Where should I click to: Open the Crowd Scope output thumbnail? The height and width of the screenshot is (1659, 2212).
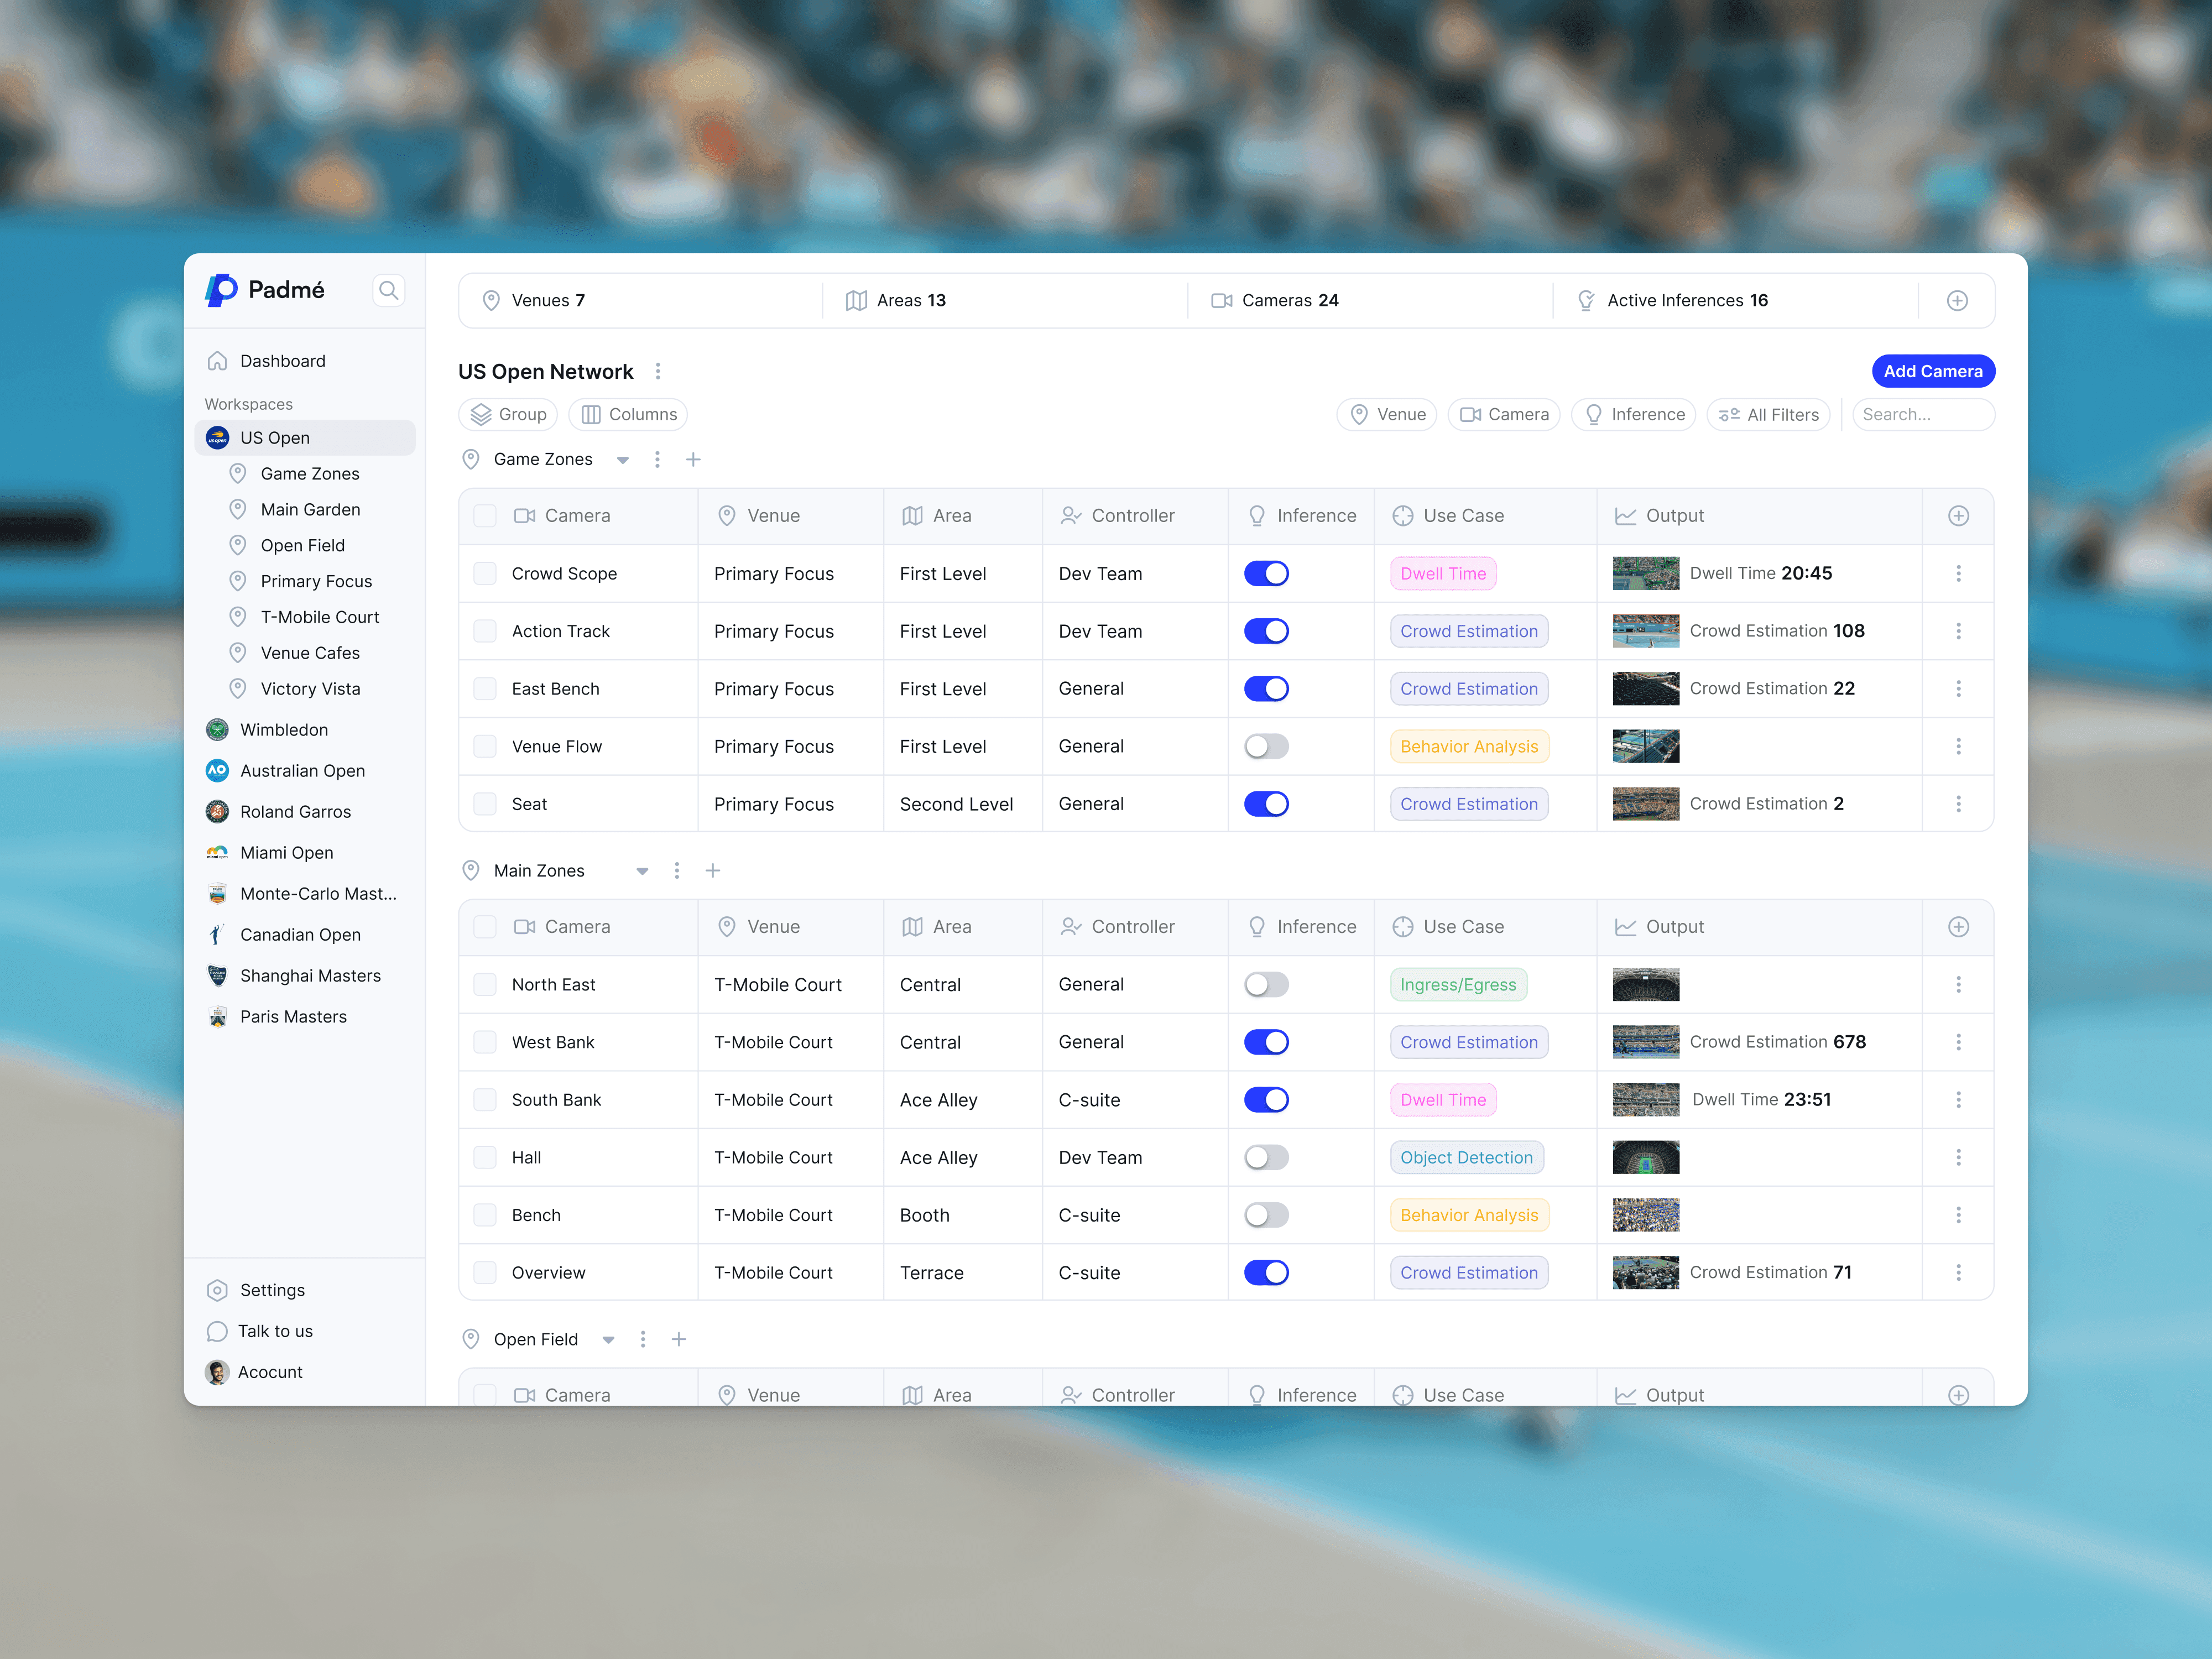pos(1645,574)
